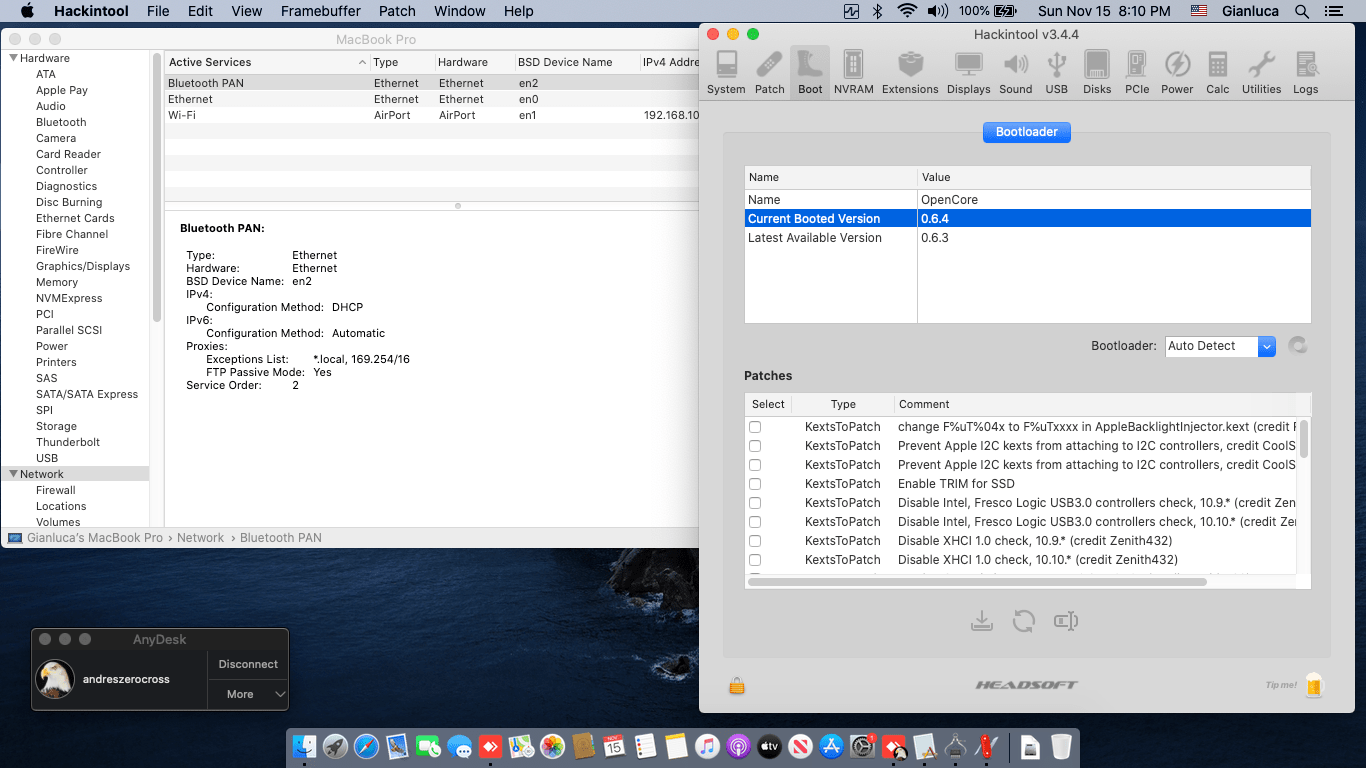Click the patches list horizontal scrollbar
Screen dimensions: 1366x768
tap(1020, 582)
